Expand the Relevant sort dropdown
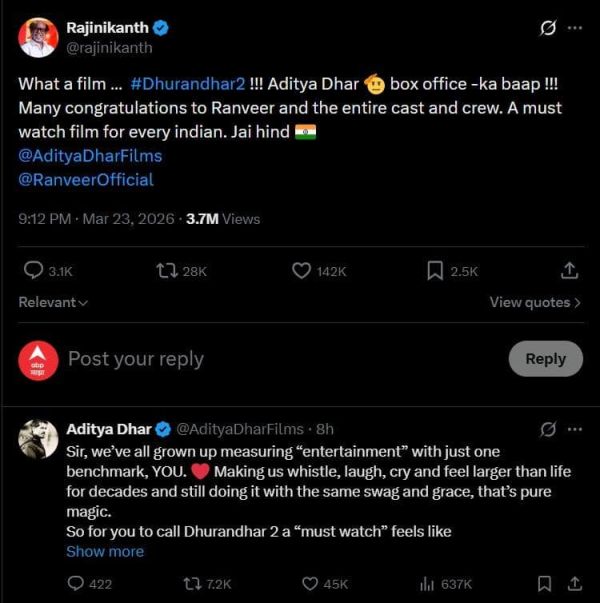The height and width of the screenshot is (603, 600). click(53, 303)
